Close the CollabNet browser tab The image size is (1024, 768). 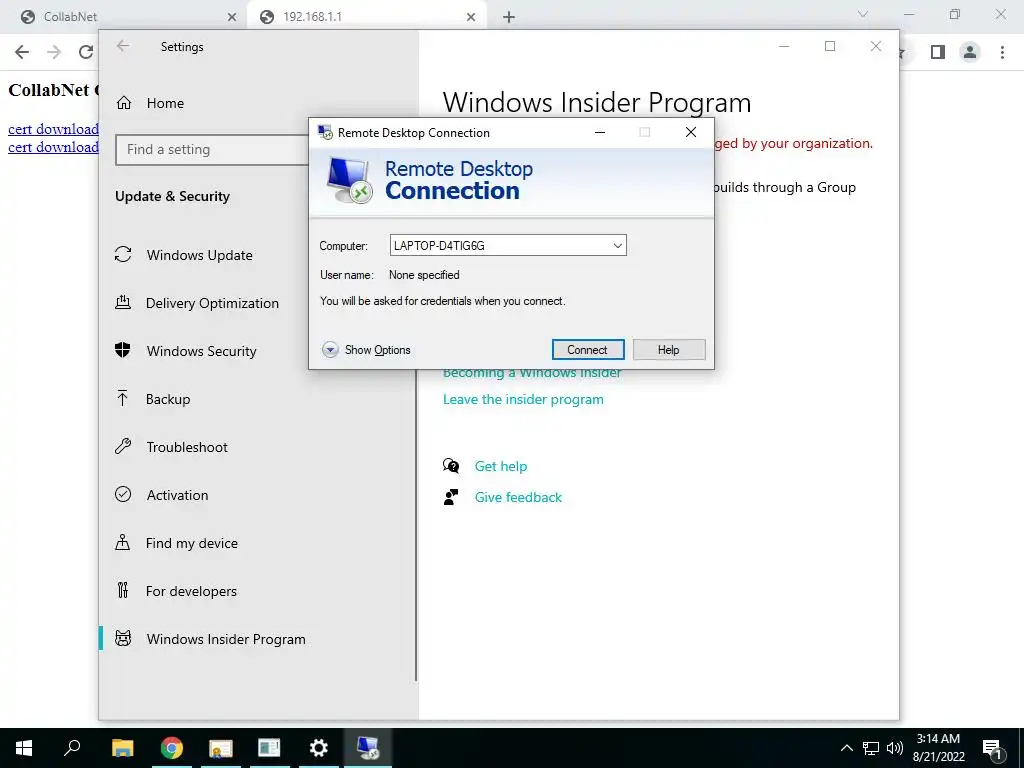click(x=232, y=18)
